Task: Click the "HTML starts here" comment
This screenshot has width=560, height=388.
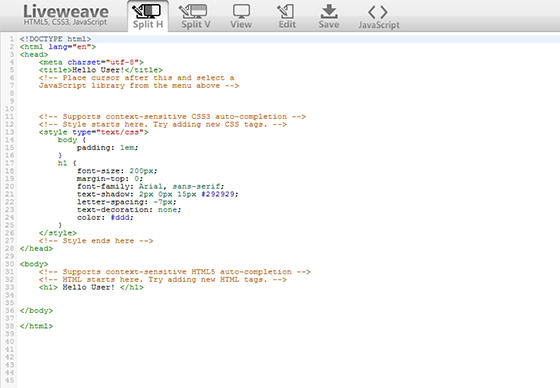Action: point(163,280)
